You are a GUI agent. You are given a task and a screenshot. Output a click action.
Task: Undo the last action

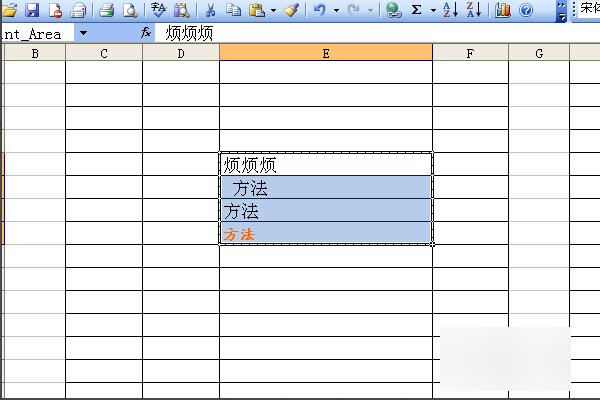pos(320,10)
